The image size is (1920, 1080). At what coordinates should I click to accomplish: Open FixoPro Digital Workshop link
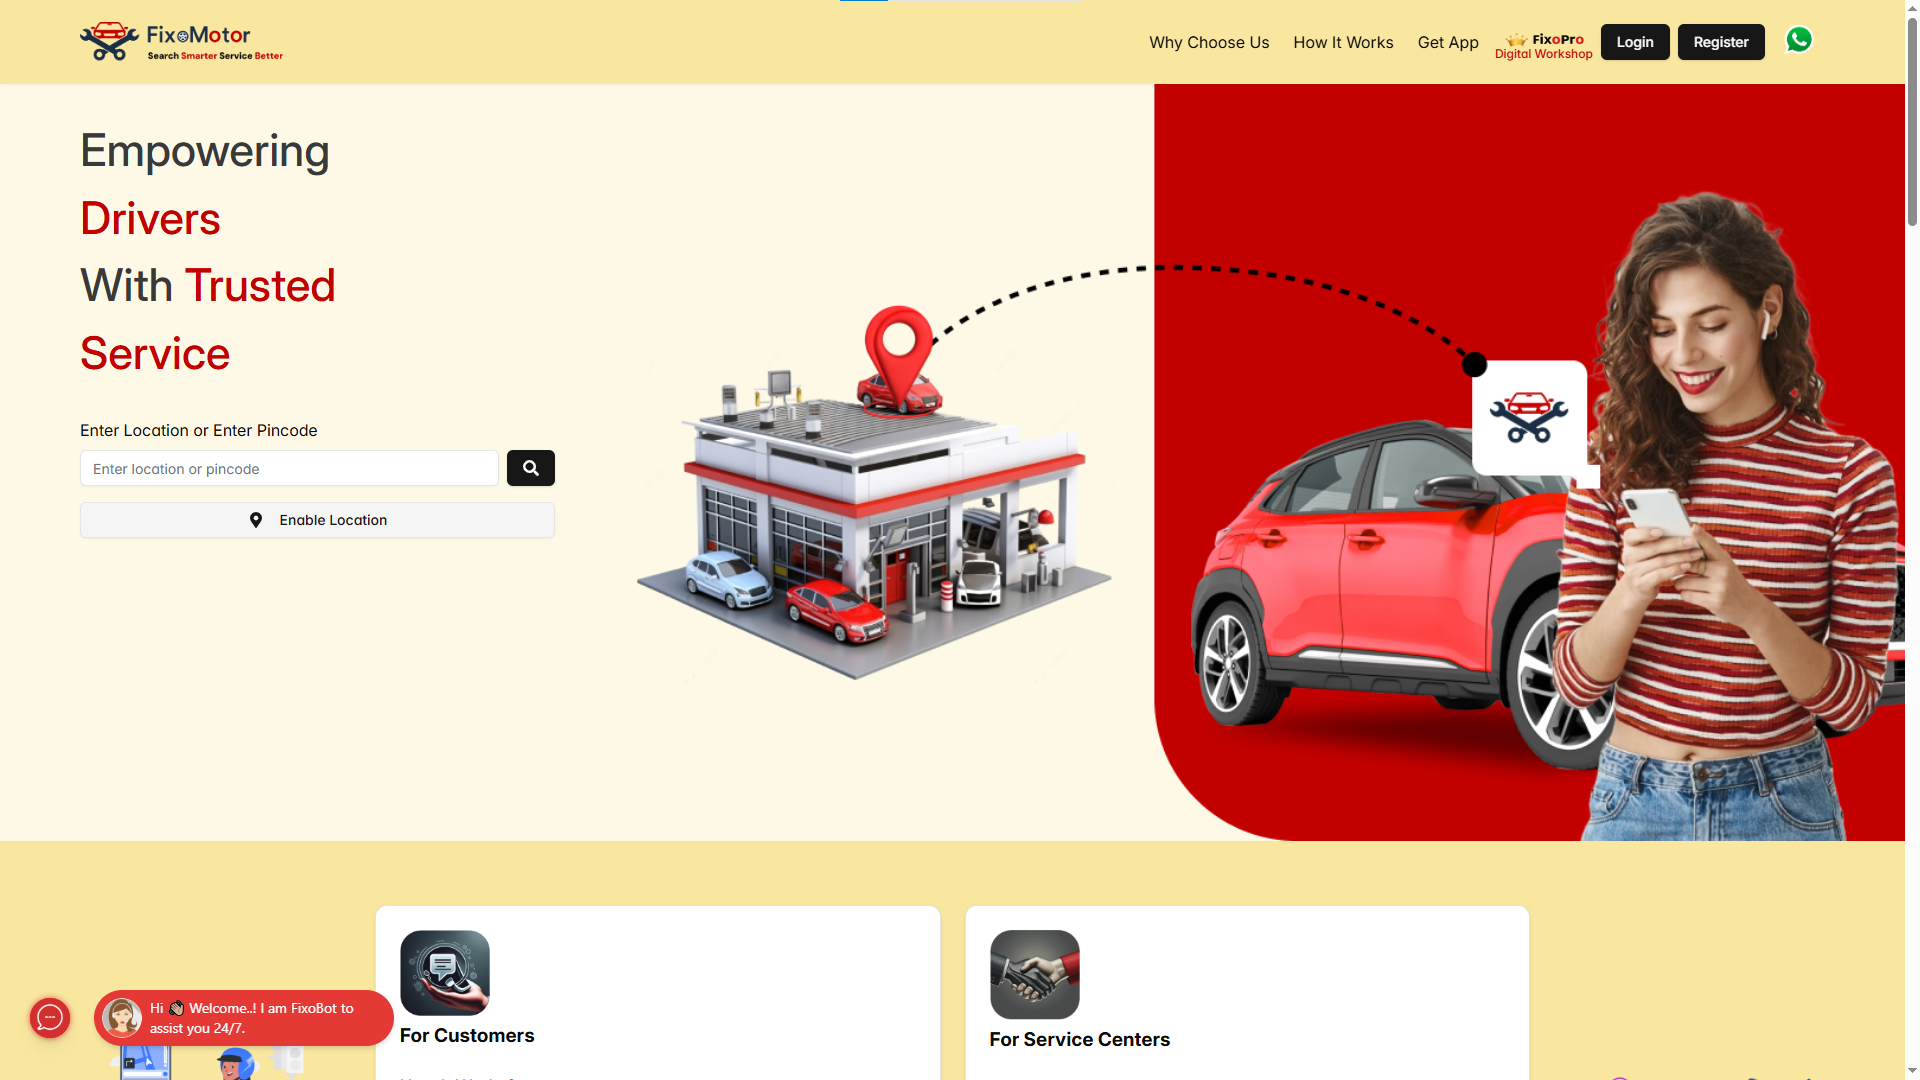coord(1543,46)
